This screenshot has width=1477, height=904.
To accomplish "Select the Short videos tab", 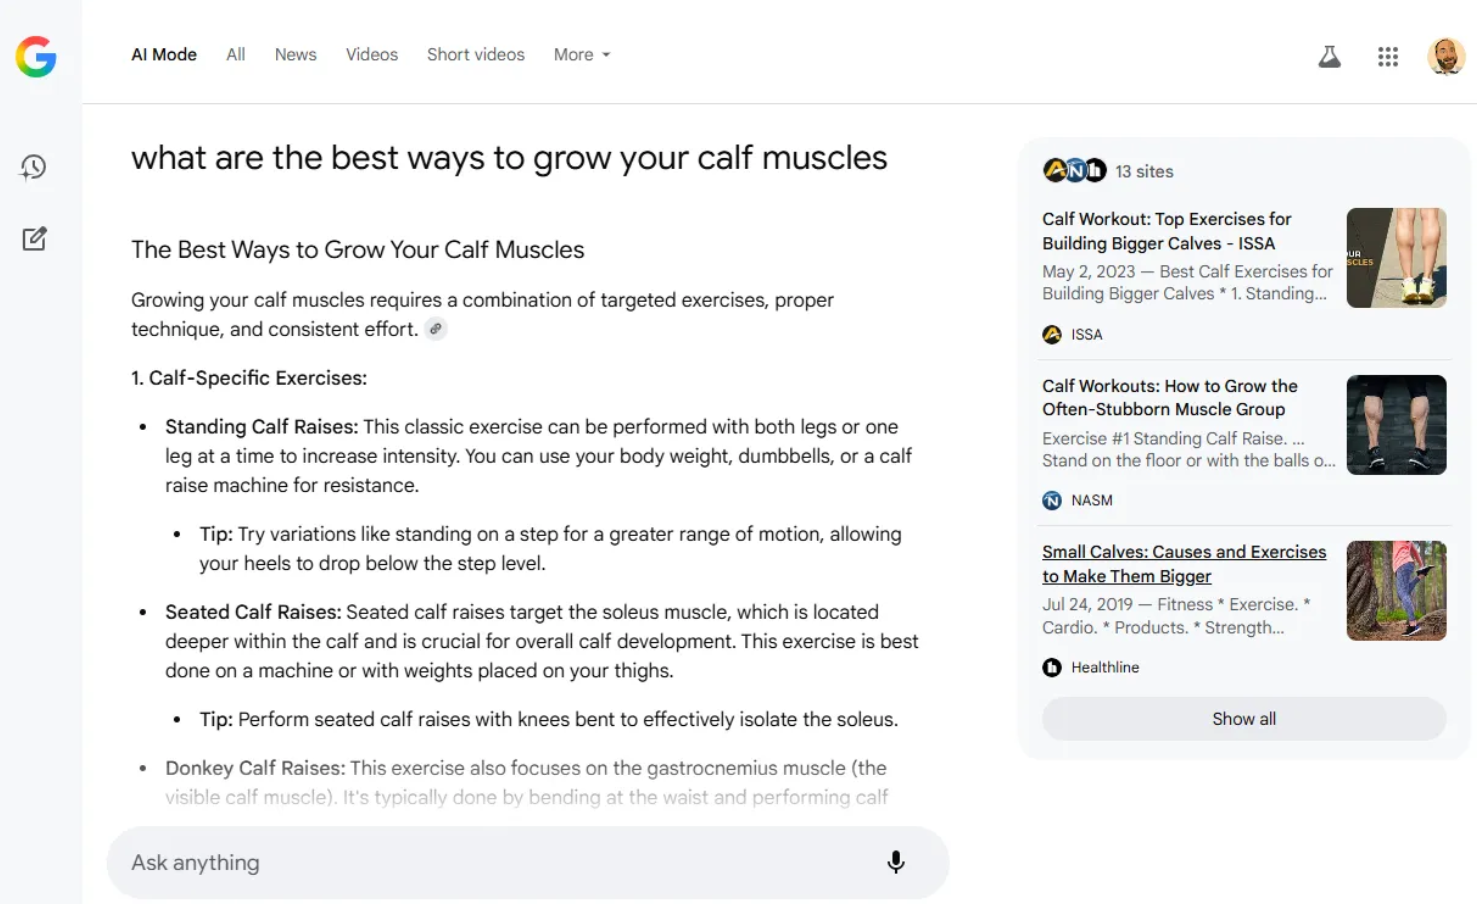I will [x=476, y=55].
